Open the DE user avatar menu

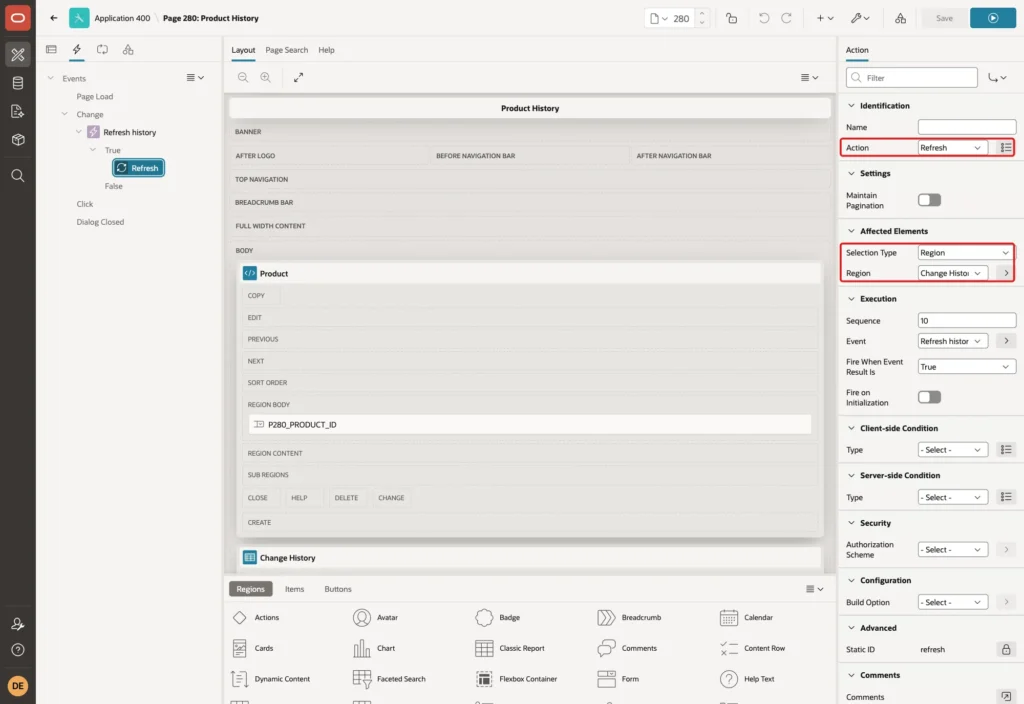click(18, 686)
